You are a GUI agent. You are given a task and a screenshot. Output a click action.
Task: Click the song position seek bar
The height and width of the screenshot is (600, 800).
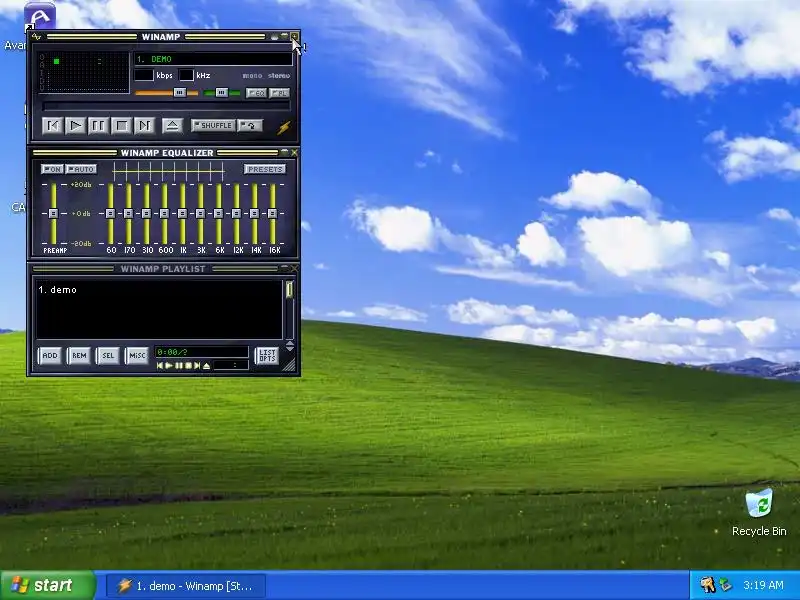[x=167, y=107]
